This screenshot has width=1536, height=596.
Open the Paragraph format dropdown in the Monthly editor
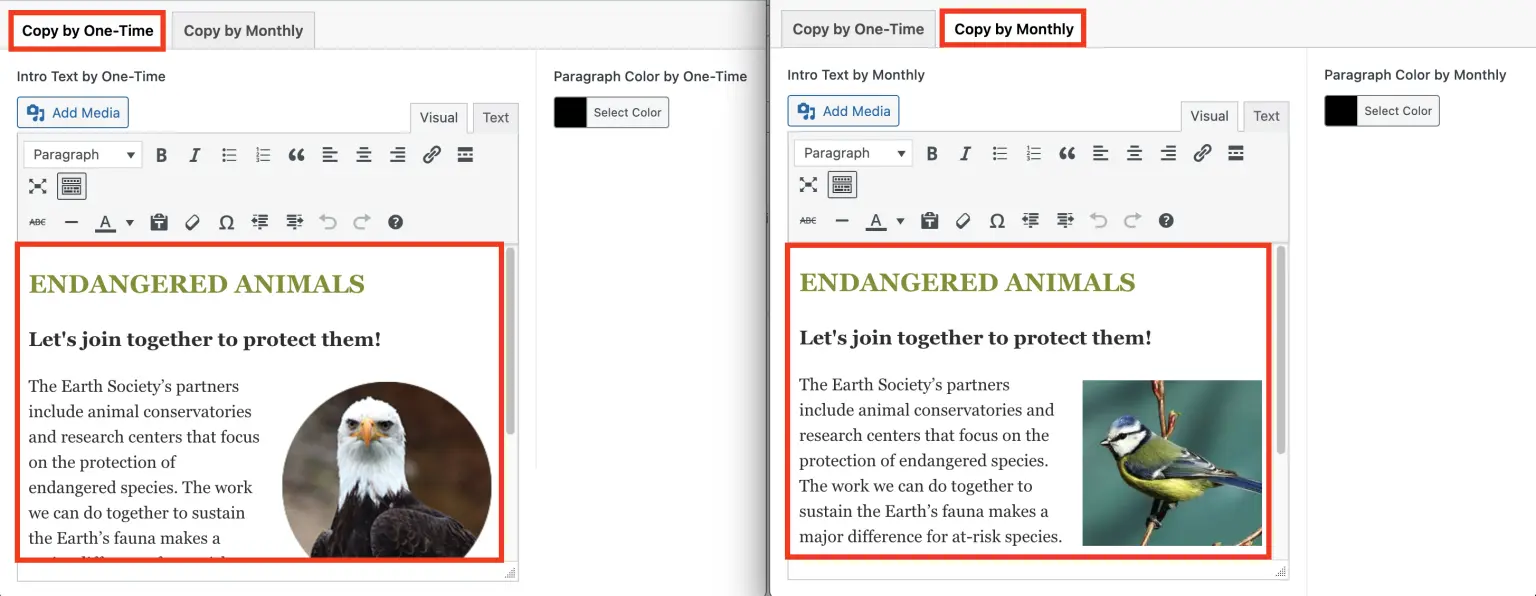coord(853,153)
